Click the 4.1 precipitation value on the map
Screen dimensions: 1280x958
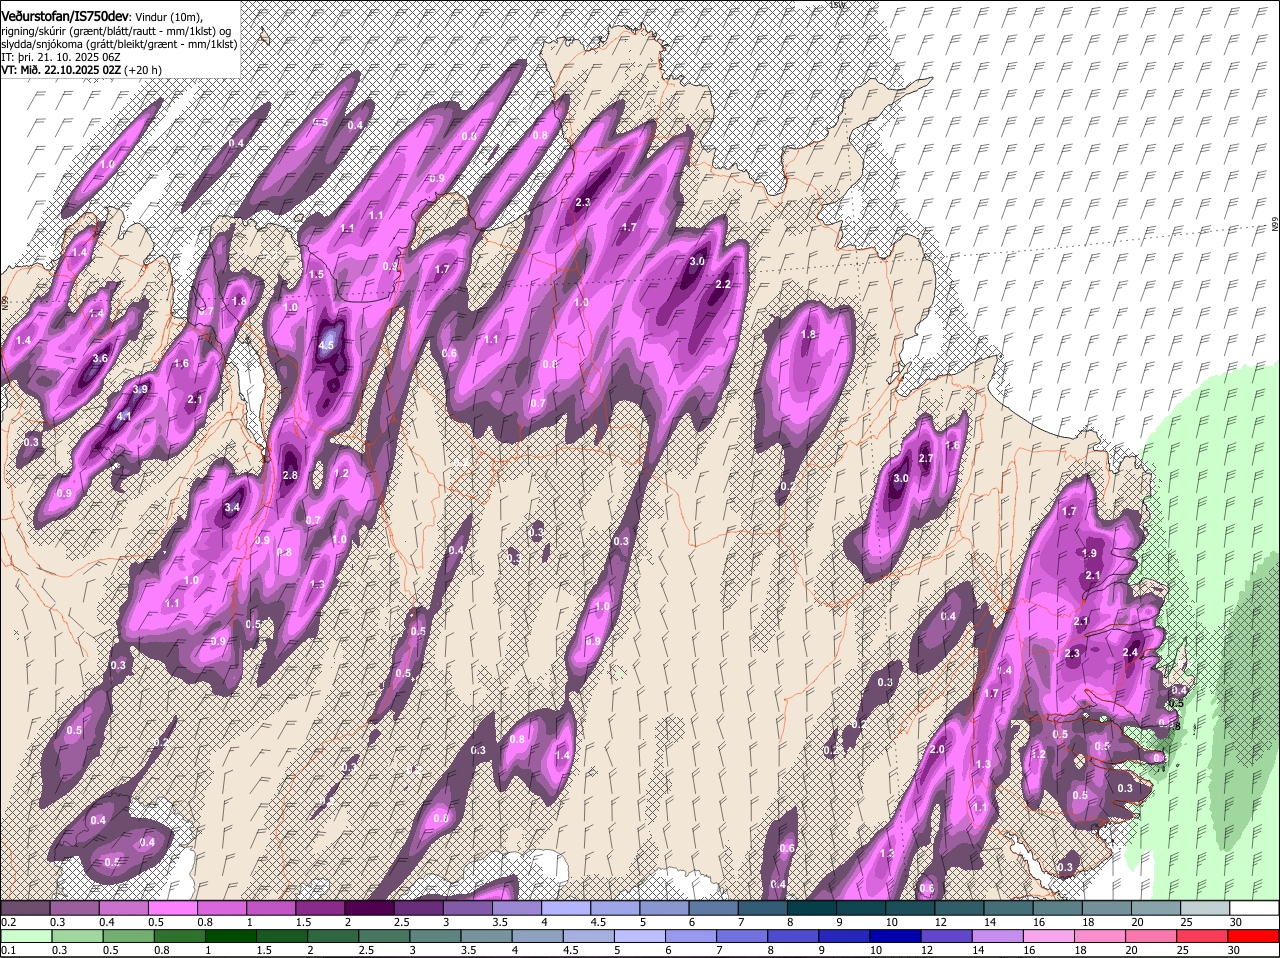124,416
